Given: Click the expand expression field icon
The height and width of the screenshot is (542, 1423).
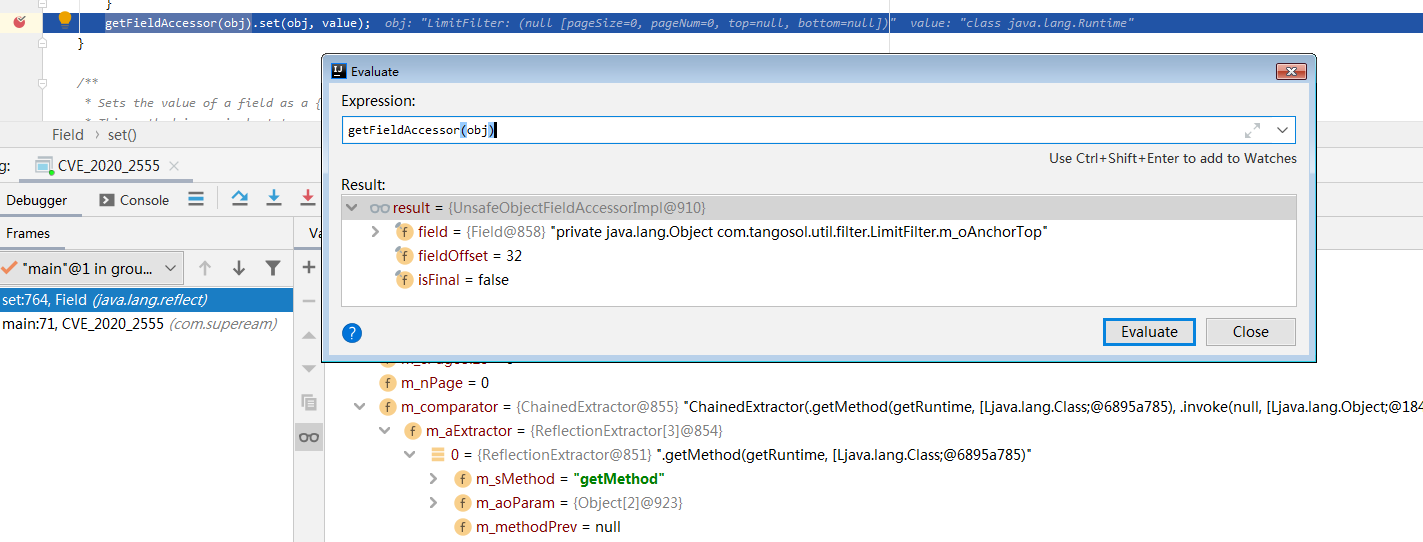Looking at the screenshot, I should click(x=1252, y=131).
